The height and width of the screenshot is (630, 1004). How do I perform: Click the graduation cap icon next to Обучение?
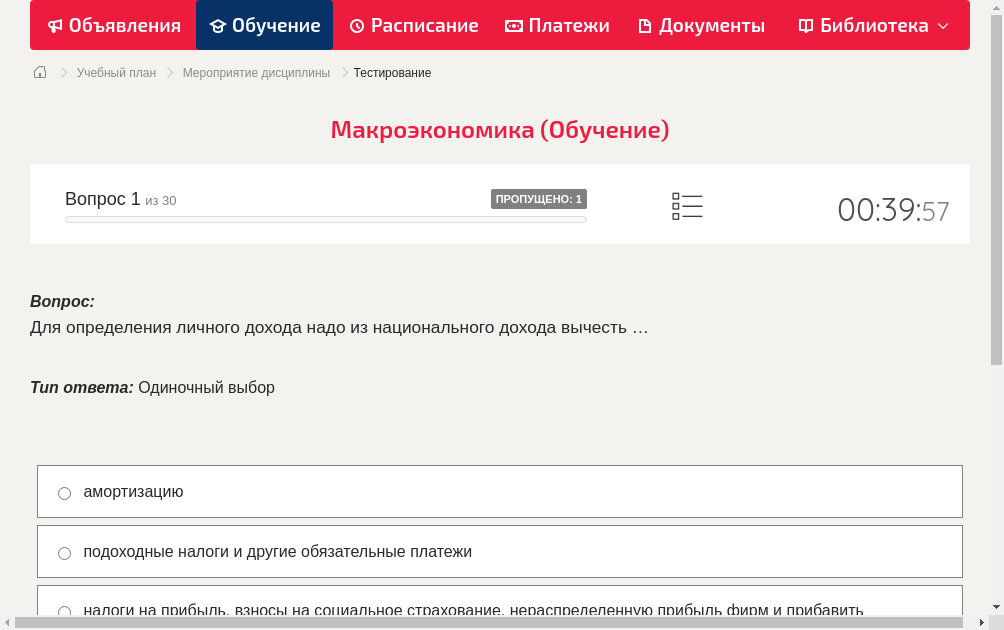coord(219,25)
